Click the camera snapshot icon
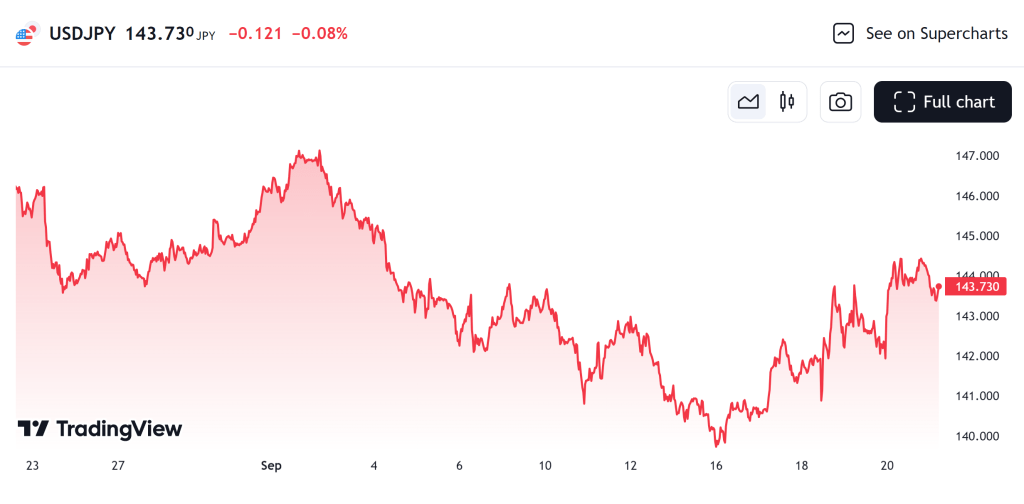This screenshot has width=1024, height=504. [x=841, y=102]
